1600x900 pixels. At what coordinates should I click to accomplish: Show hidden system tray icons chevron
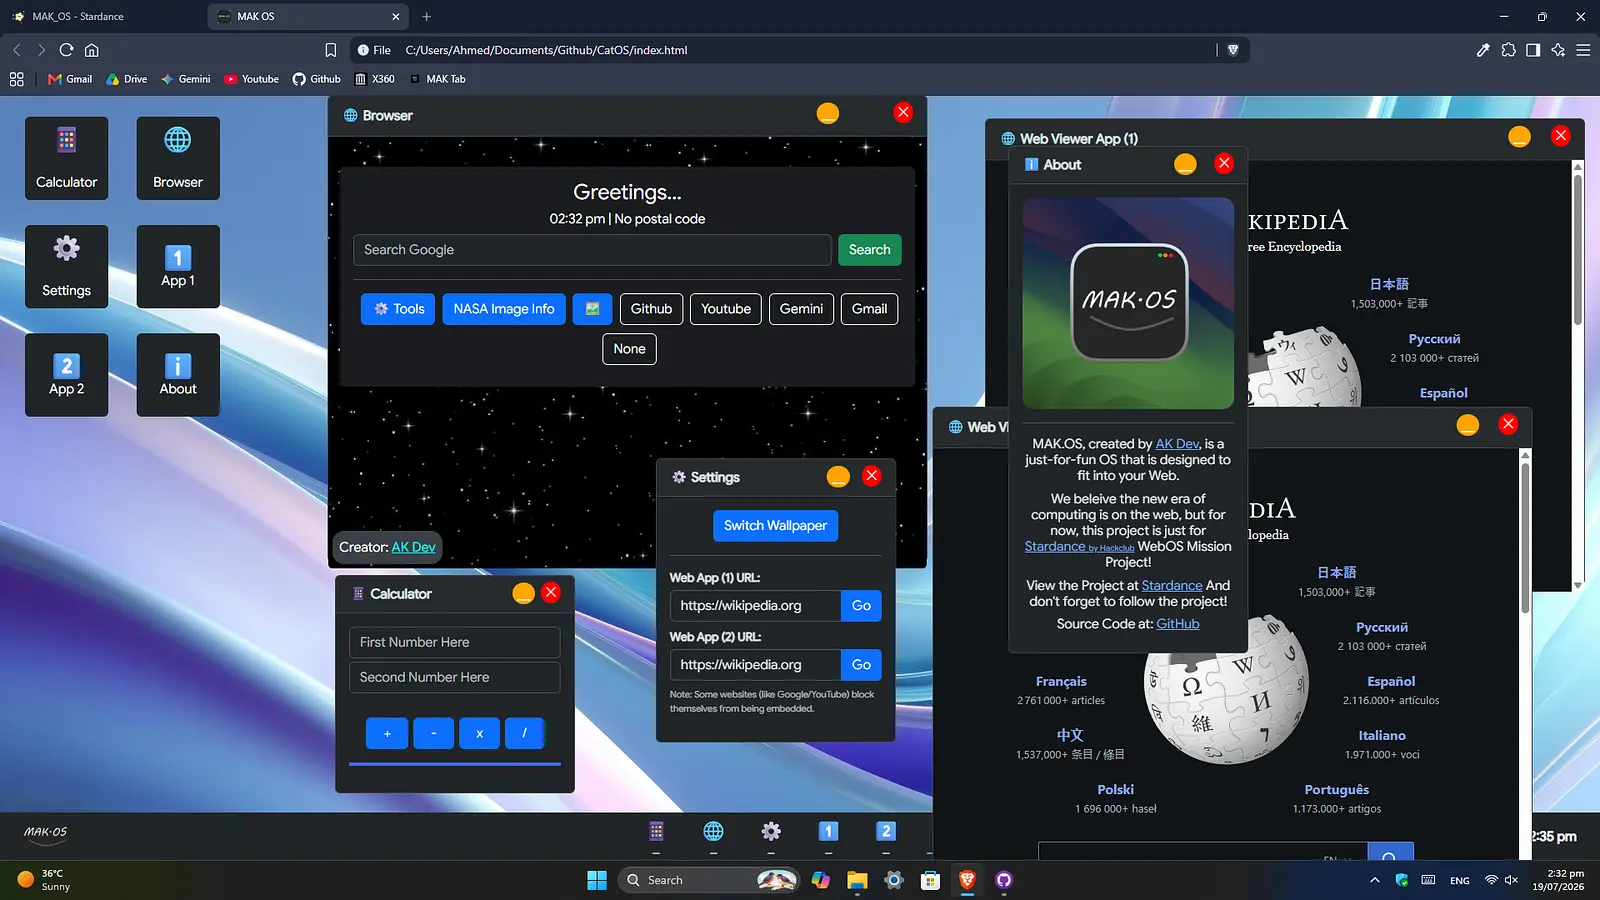[x=1375, y=880]
